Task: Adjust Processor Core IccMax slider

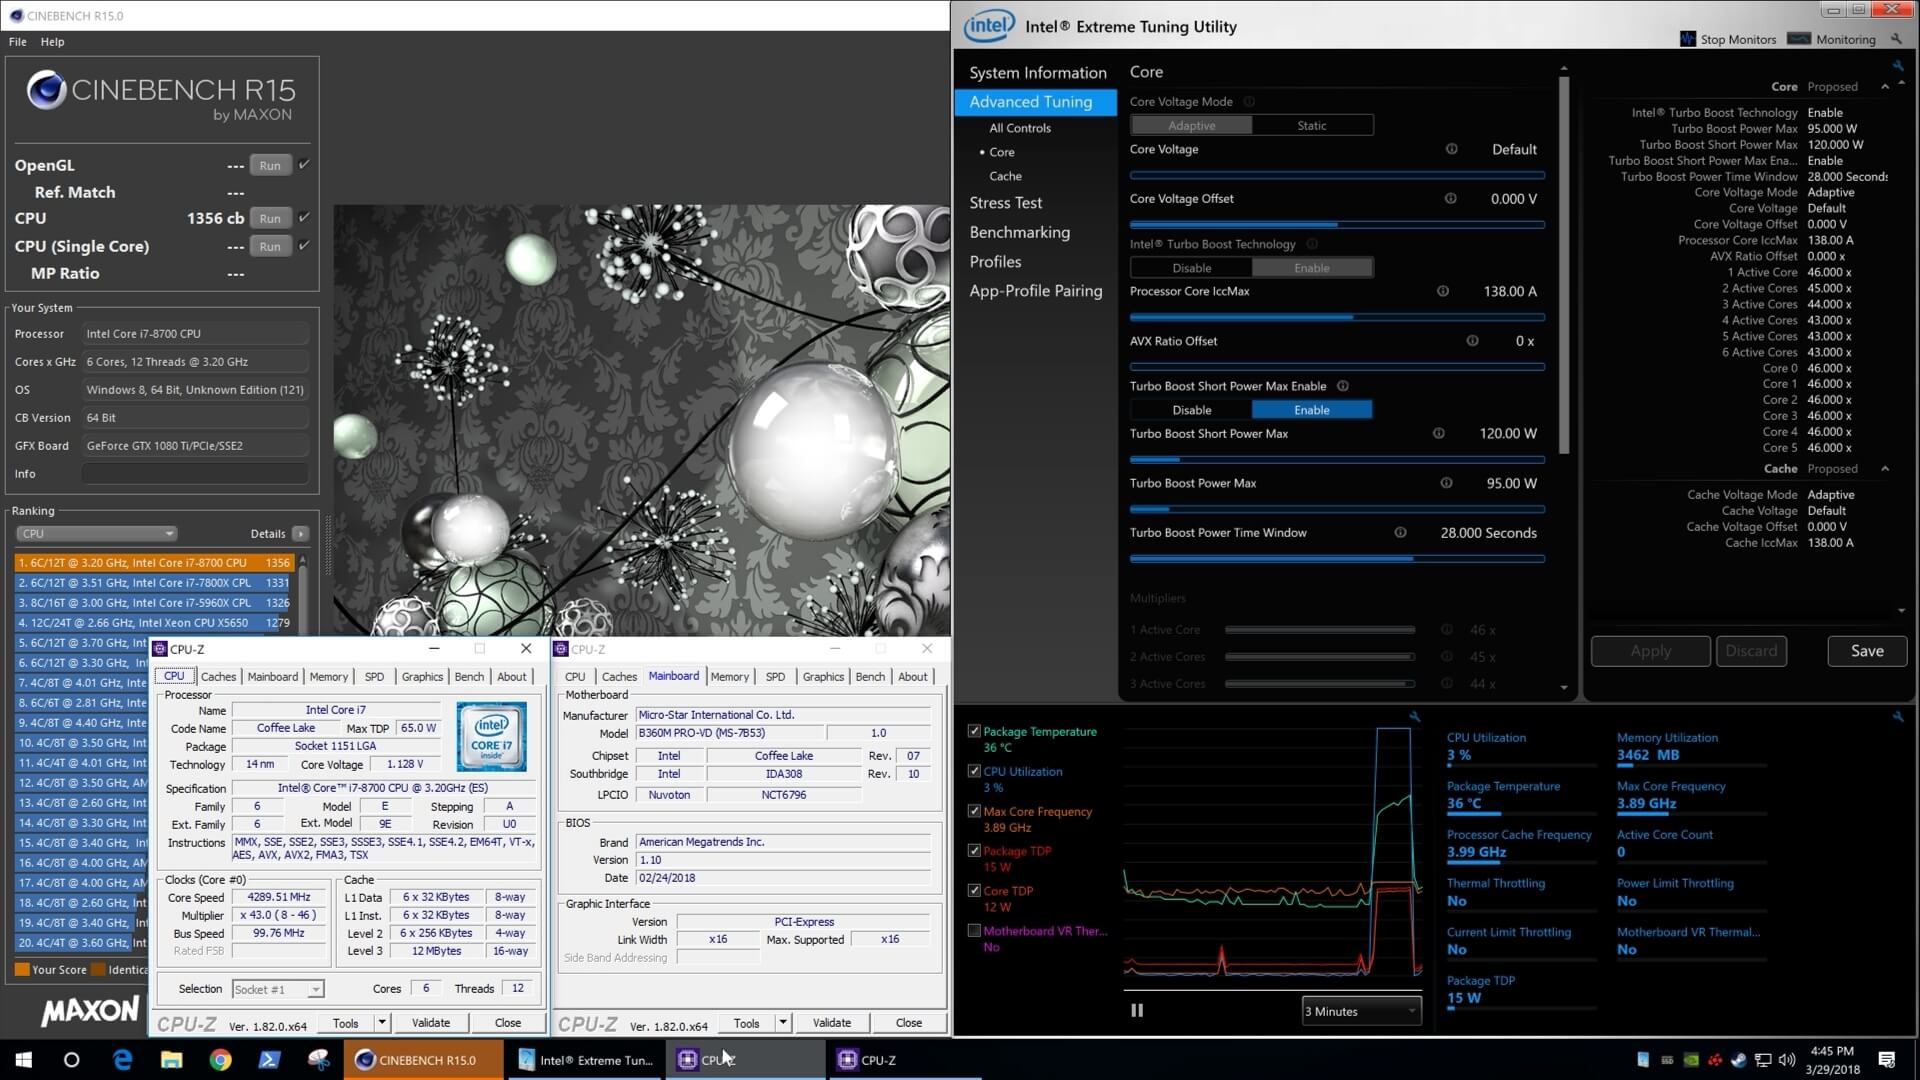Action: (1337, 317)
